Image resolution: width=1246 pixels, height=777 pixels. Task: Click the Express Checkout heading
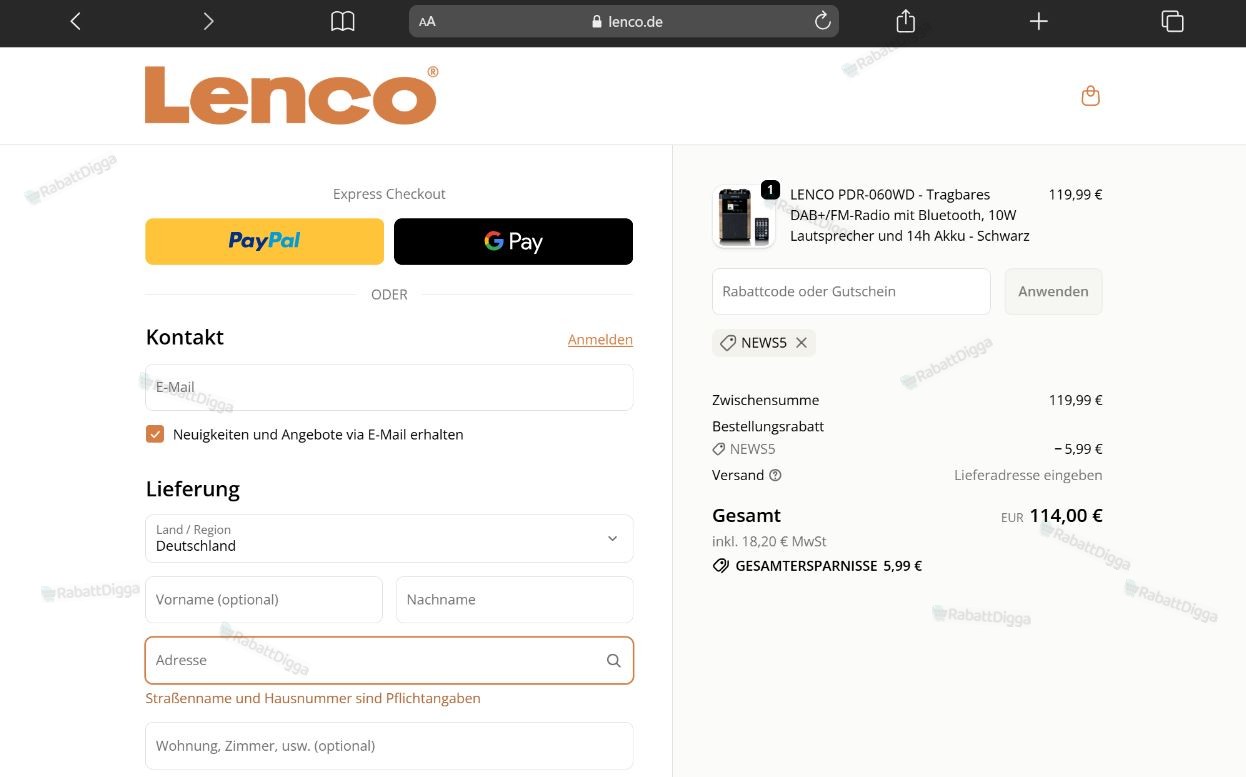click(389, 194)
